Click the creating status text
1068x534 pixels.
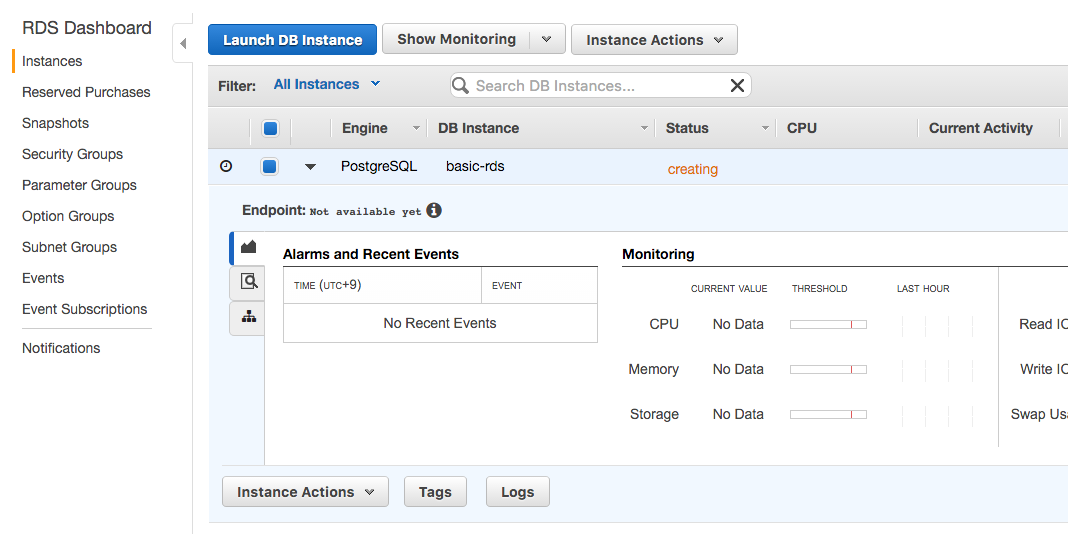pos(693,169)
